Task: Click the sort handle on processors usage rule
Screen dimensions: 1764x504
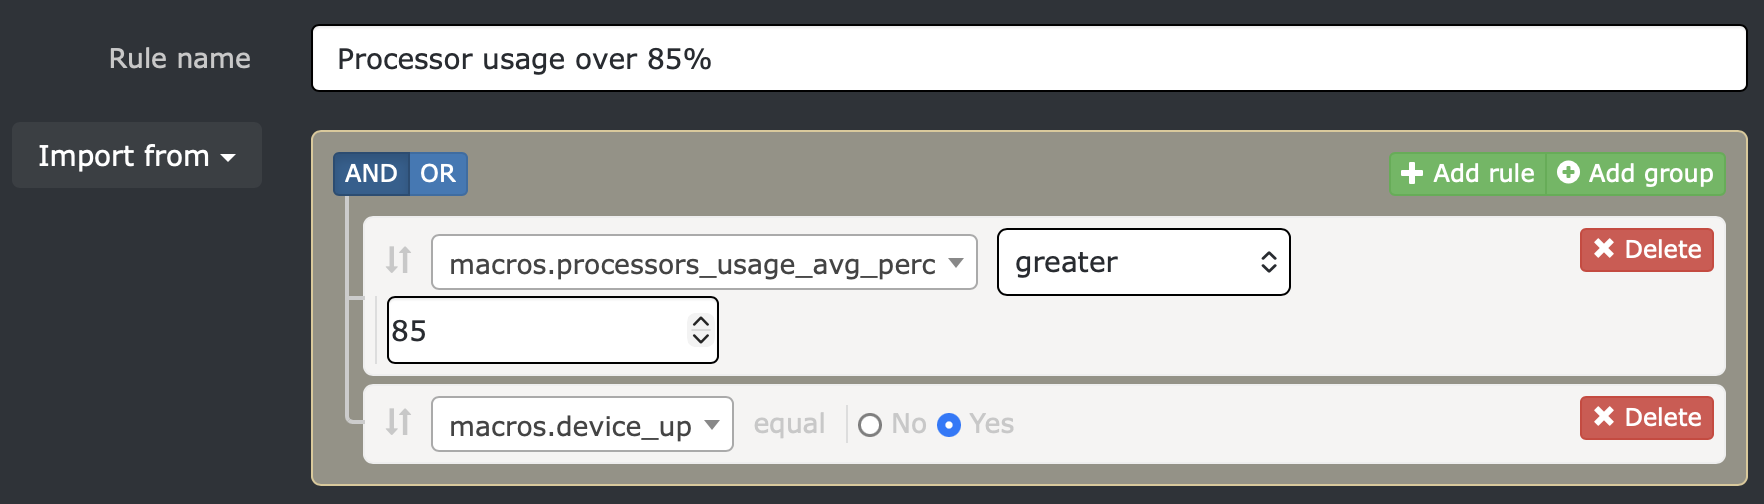Action: pyautogui.click(x=398, y=260)
